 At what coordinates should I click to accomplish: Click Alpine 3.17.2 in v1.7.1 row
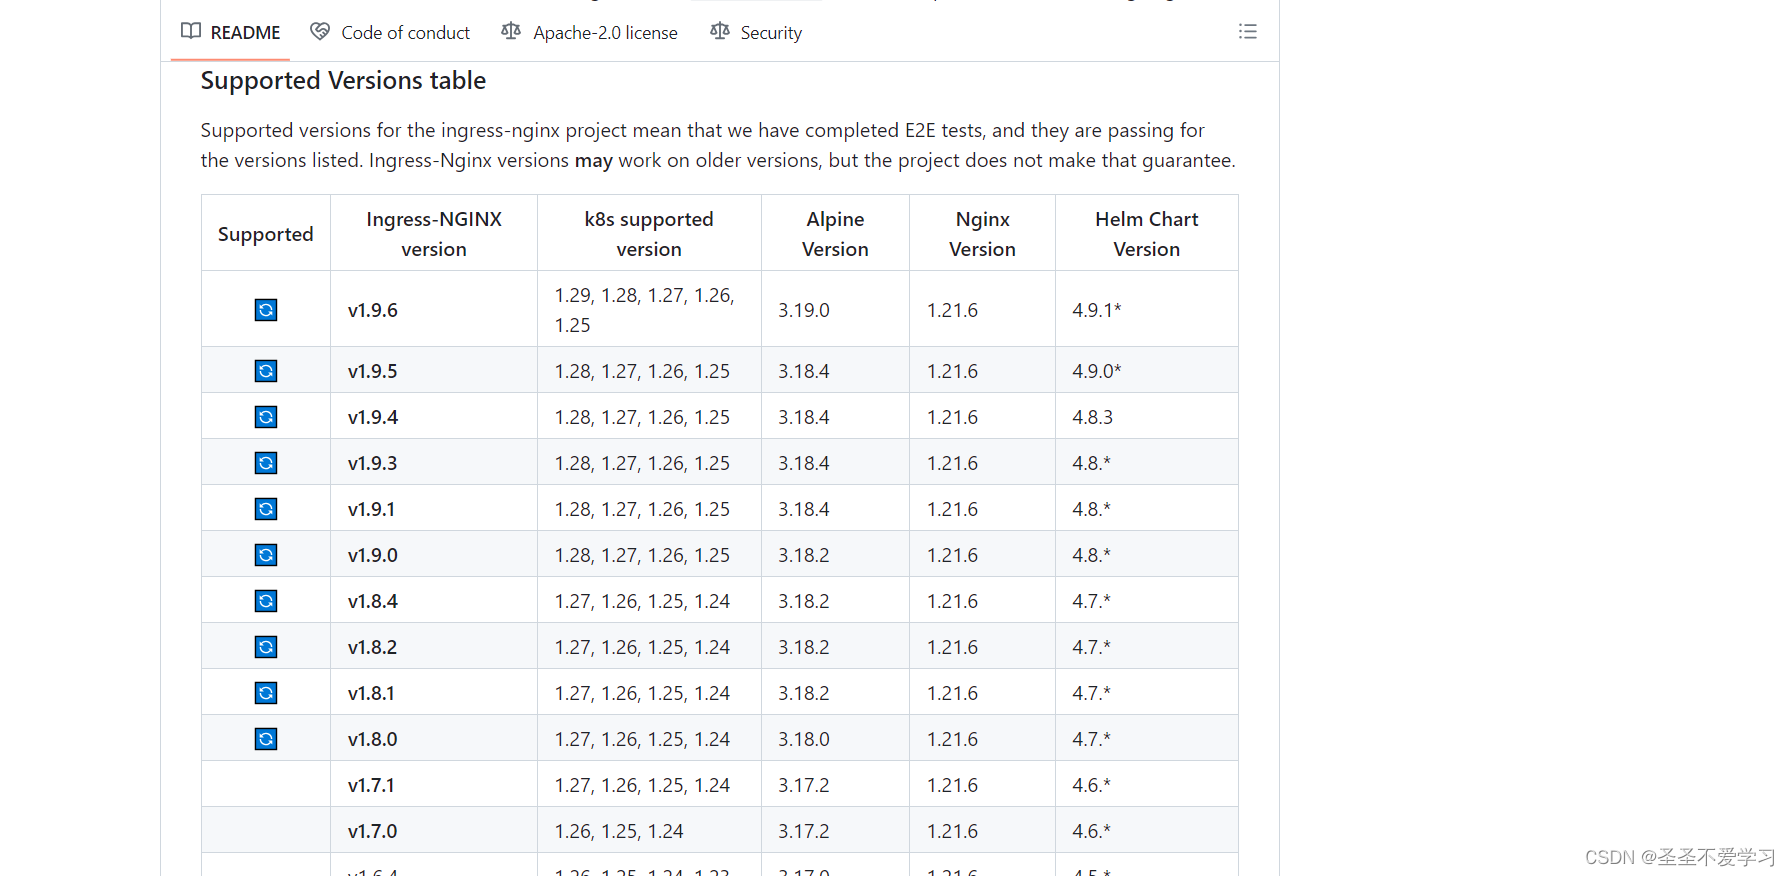click(x=835, y=785)
